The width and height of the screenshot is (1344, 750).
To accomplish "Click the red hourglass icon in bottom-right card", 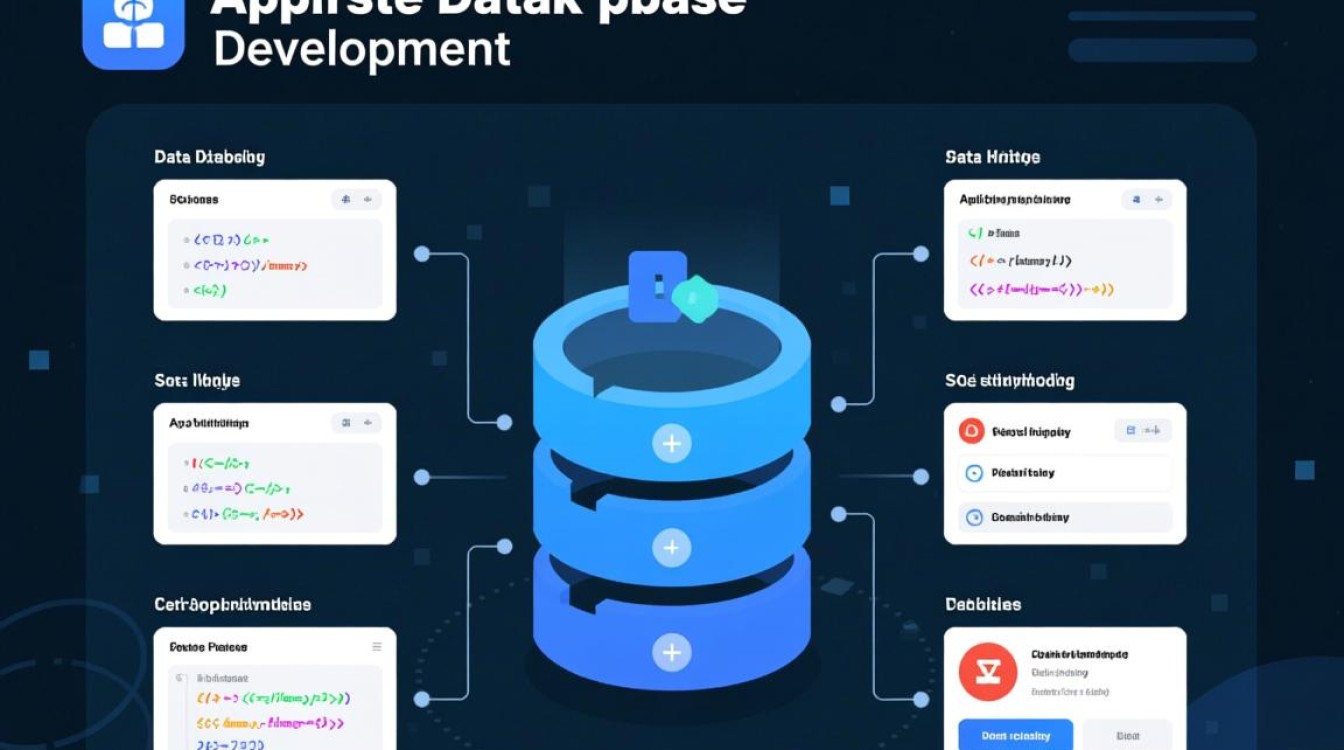I will pos(987,671).
